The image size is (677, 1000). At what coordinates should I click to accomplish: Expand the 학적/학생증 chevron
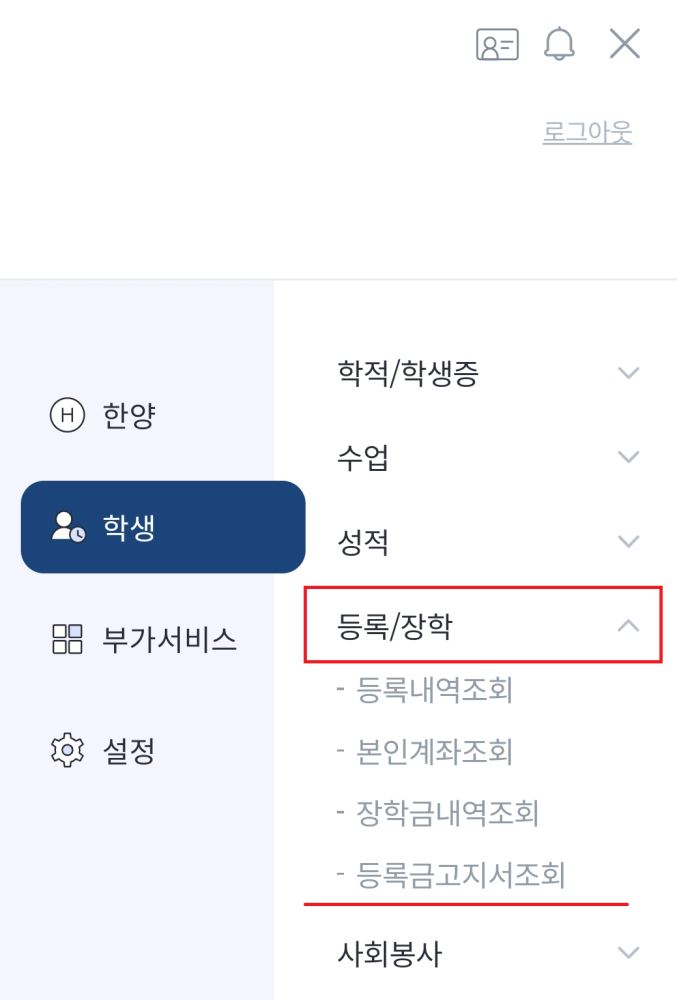point(629,372)
